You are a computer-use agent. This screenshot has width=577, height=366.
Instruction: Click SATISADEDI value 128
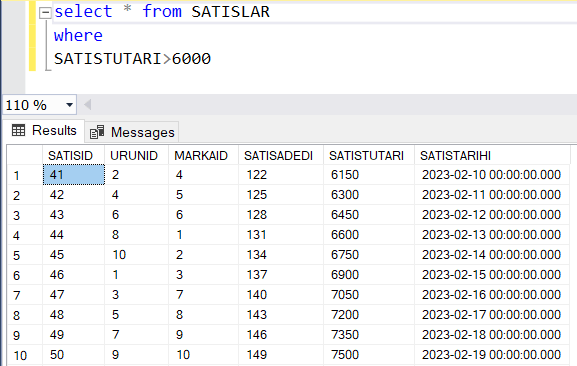281,214
